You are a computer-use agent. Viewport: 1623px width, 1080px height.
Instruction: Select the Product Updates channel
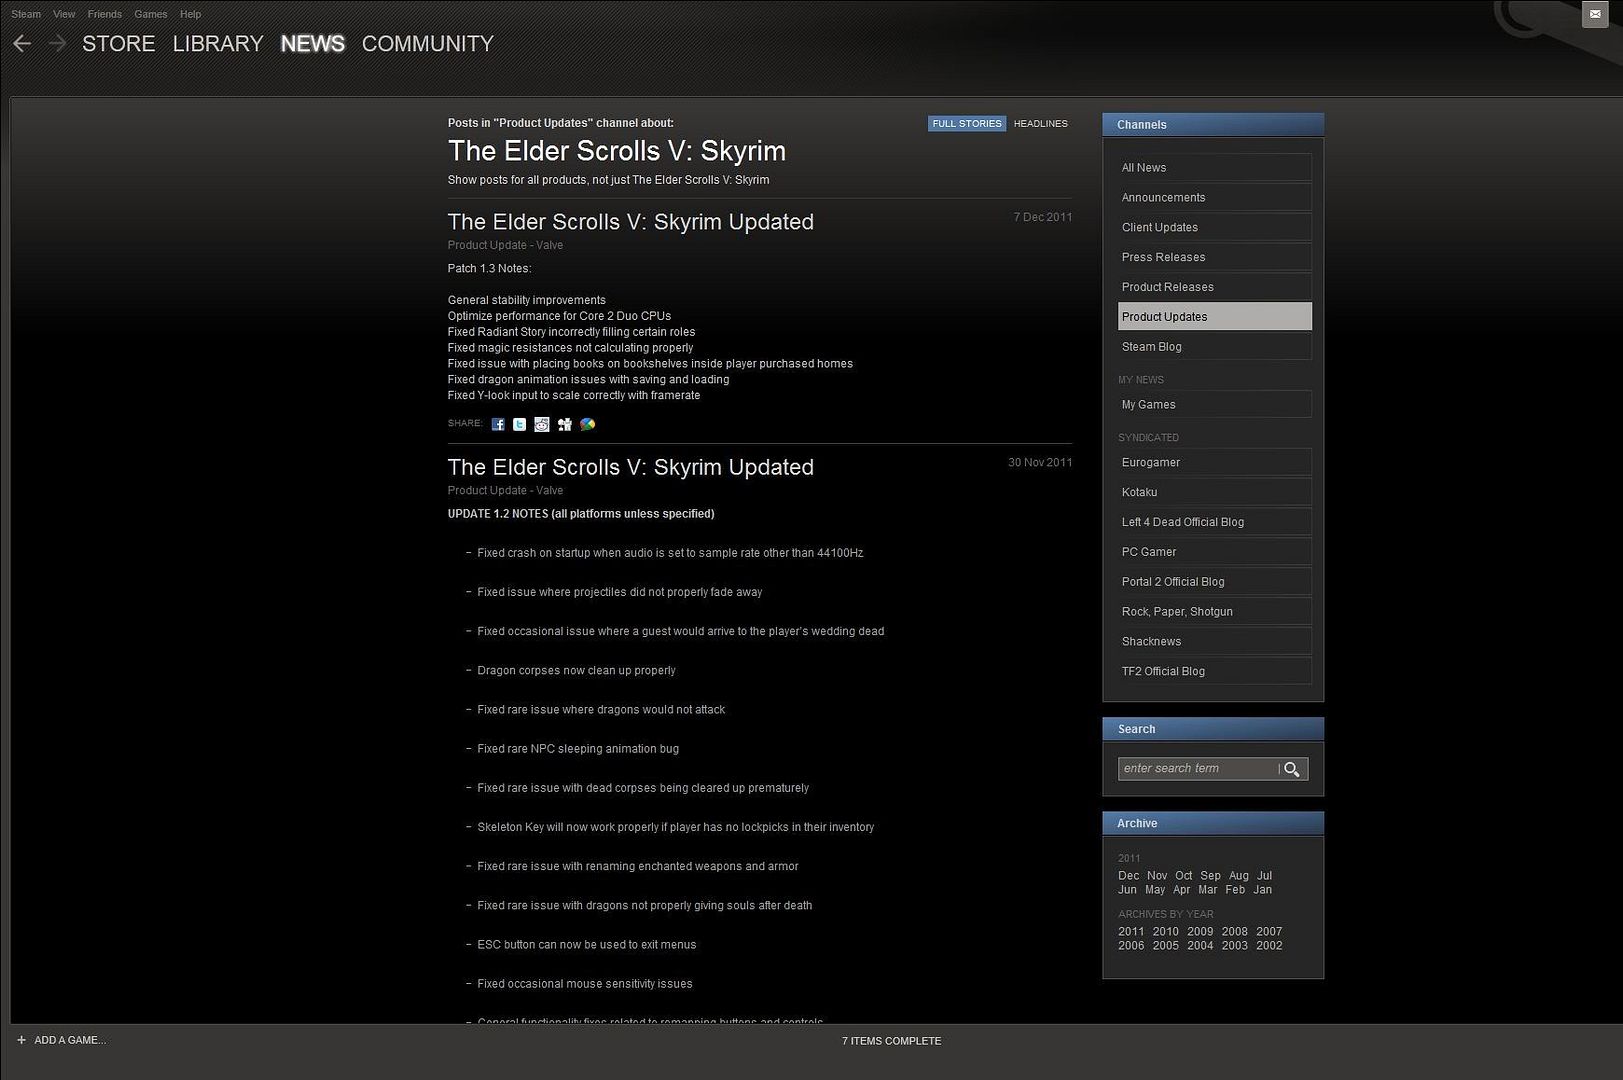point(1215,316)
